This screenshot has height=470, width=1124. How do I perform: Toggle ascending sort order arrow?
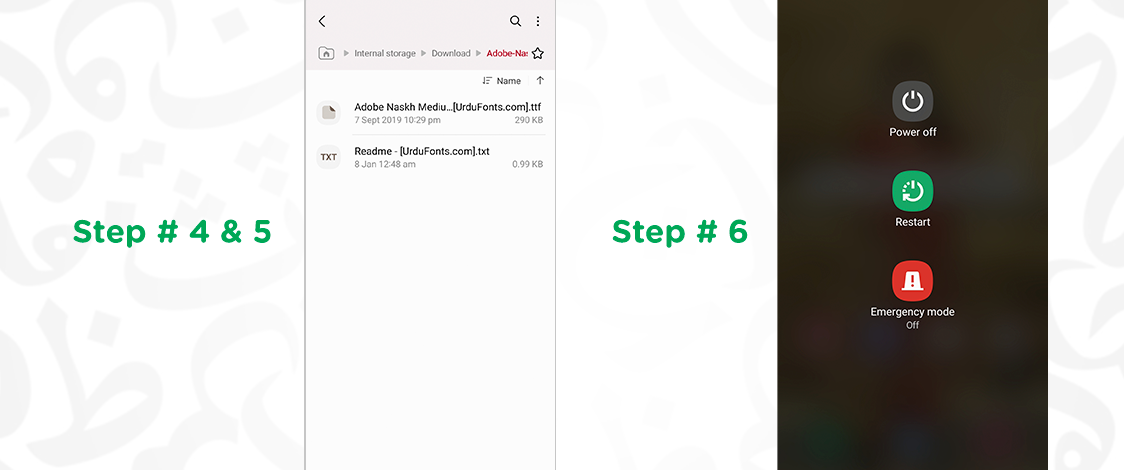point(540,81)
